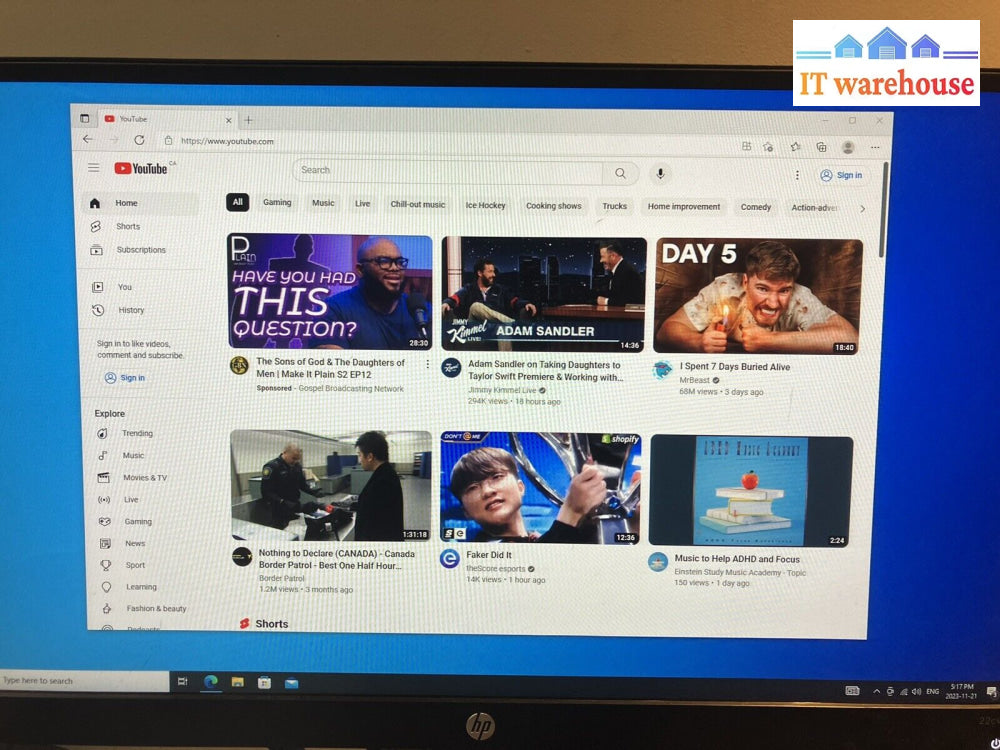
Task: Go to Trending in Explore section
Action: coord(137,434)
